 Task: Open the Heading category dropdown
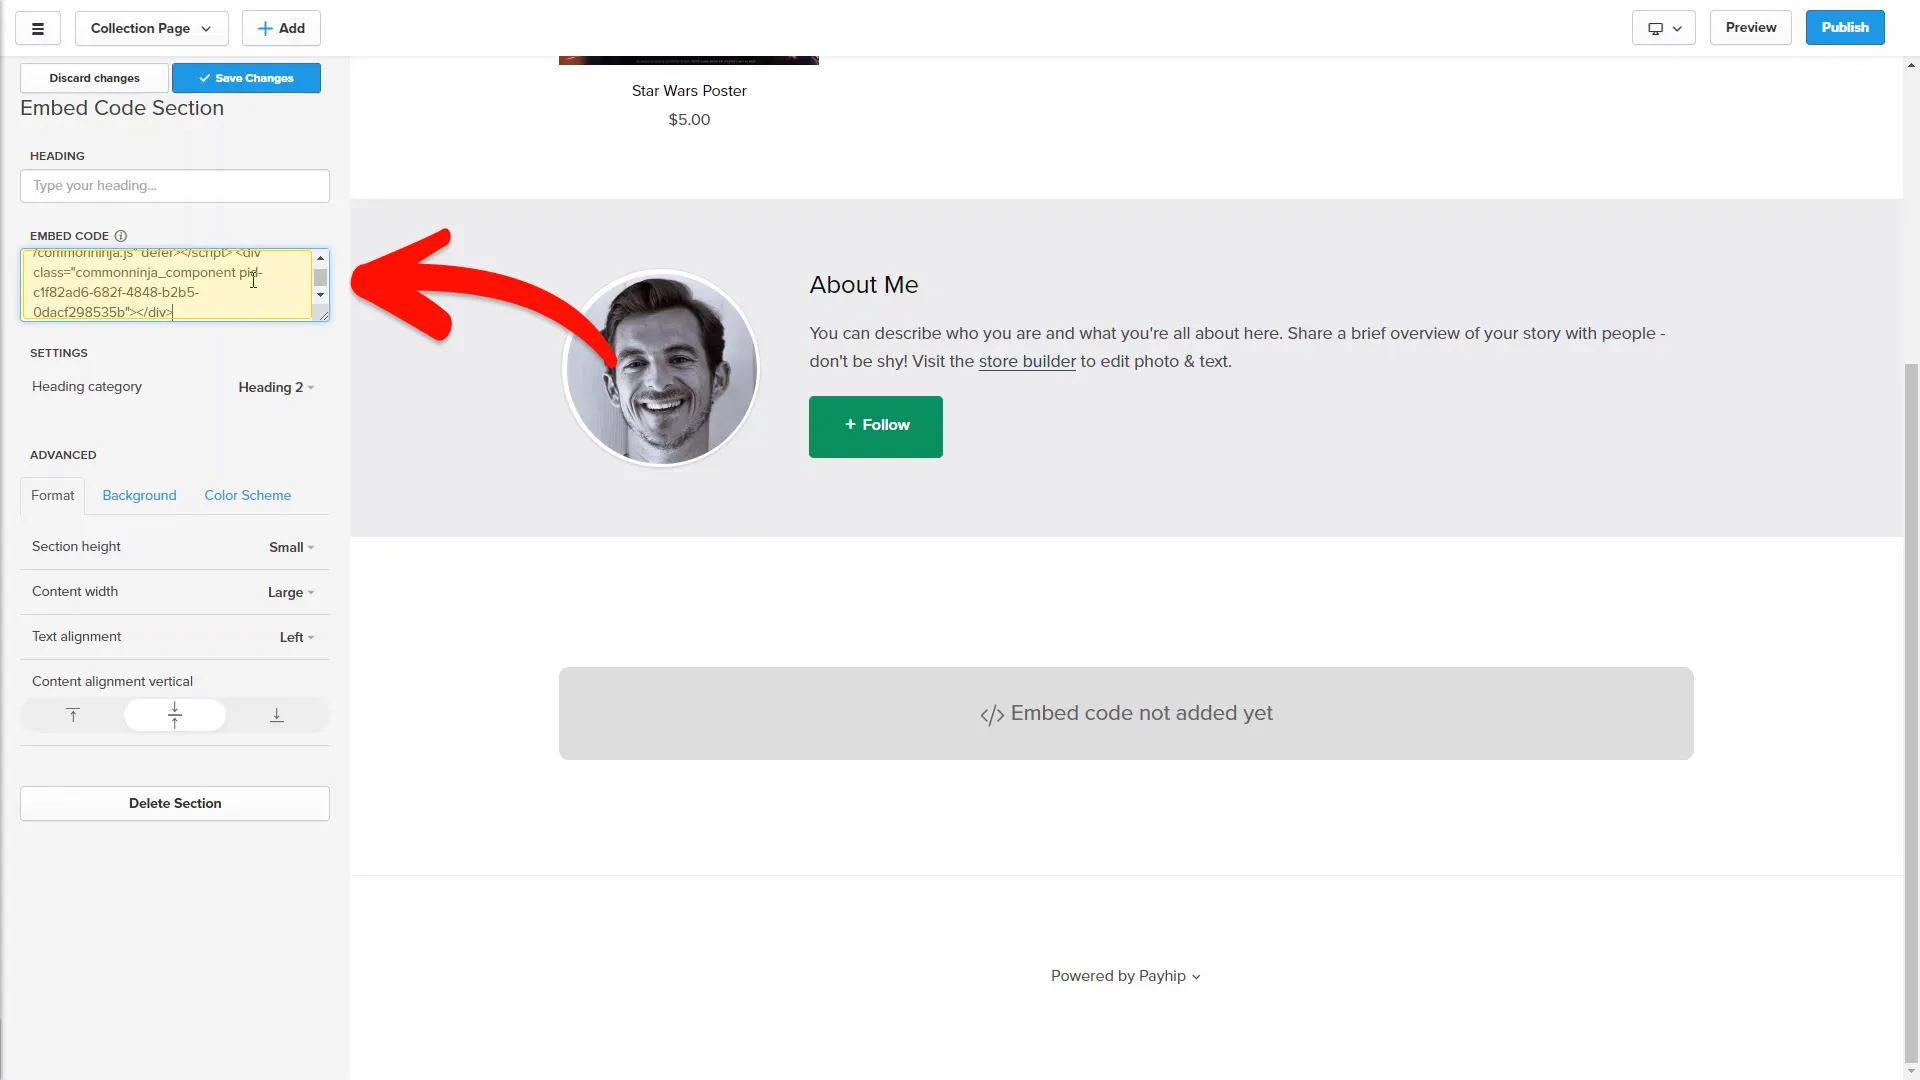pos(276,388)
